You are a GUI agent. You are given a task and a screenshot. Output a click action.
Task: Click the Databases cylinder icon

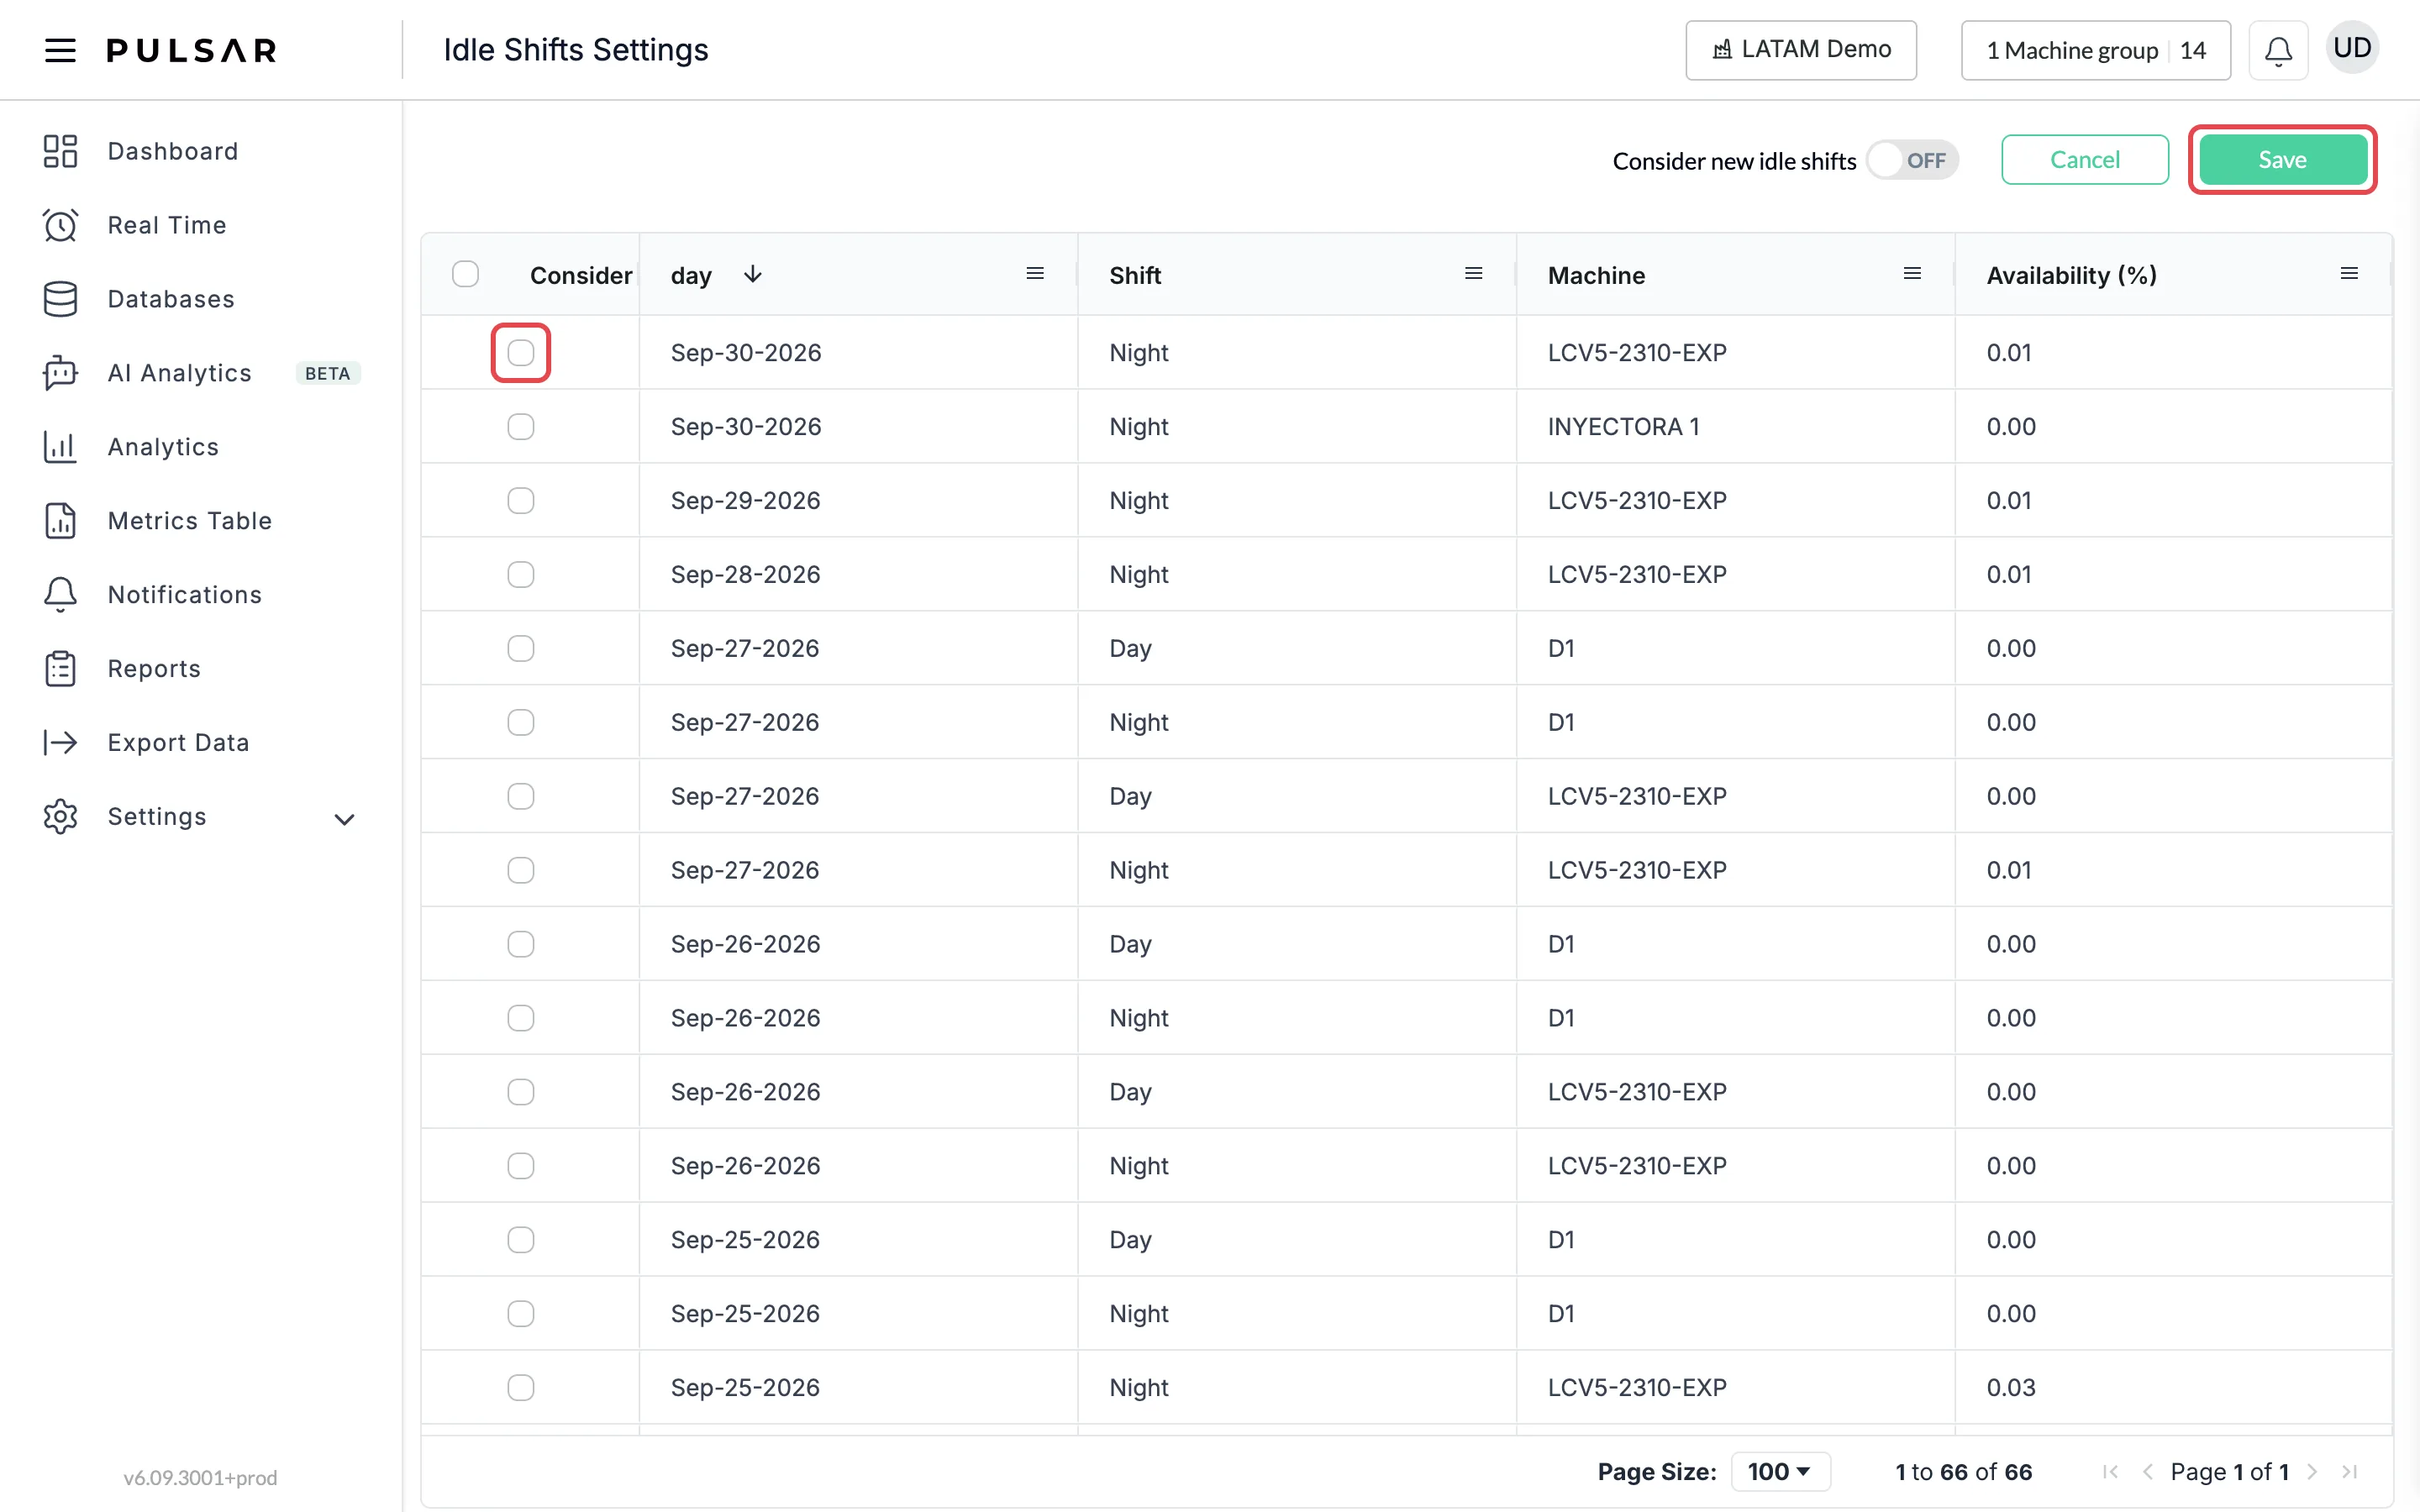click(x=60, y=299)
